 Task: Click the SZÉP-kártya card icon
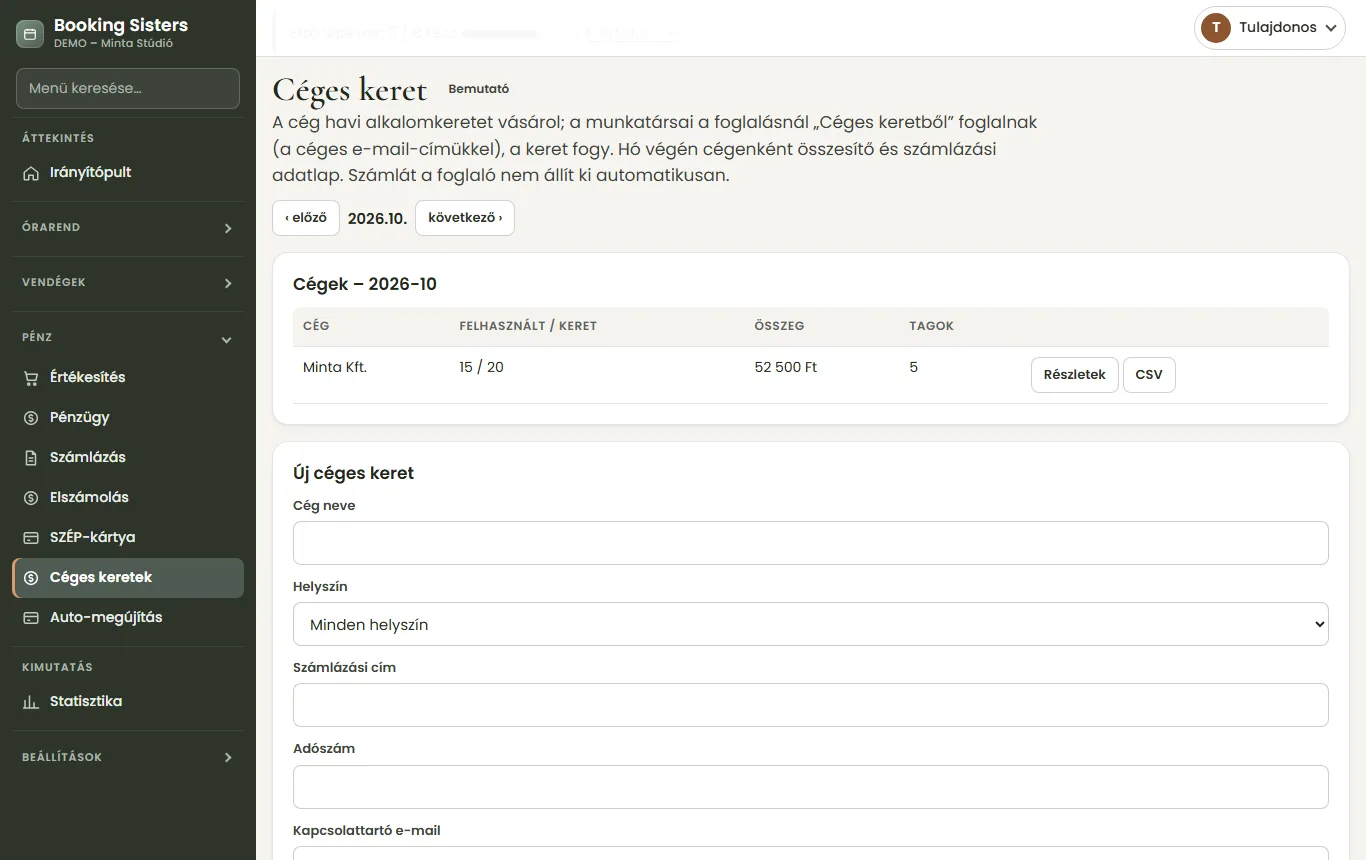[x=31, y=538]
